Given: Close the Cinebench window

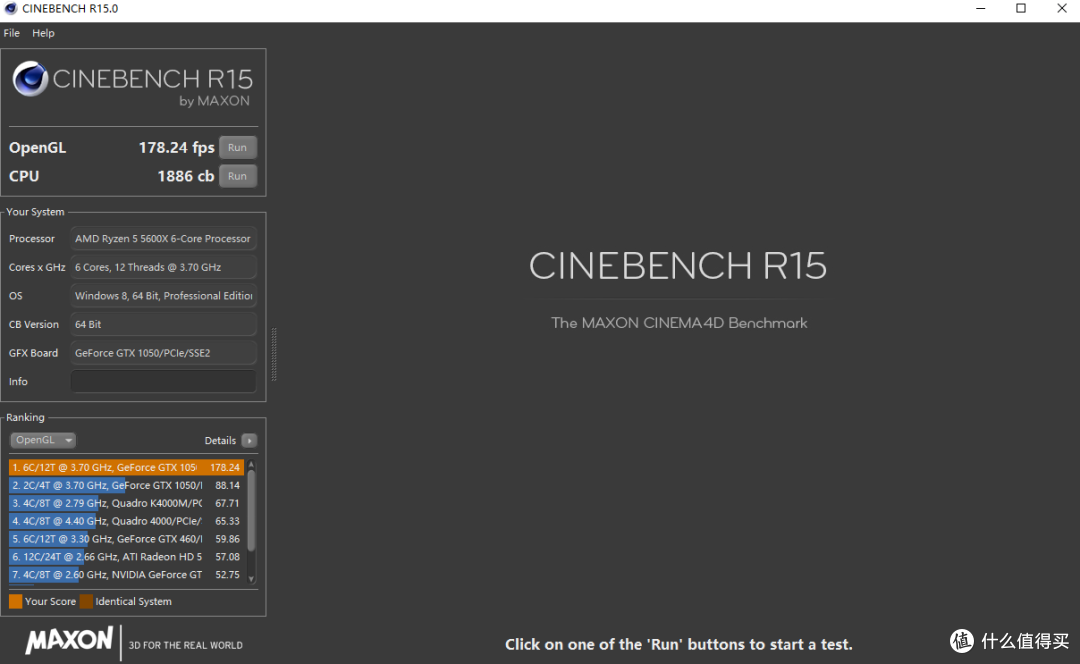Looking at the screenshot, I should 1061,8.
